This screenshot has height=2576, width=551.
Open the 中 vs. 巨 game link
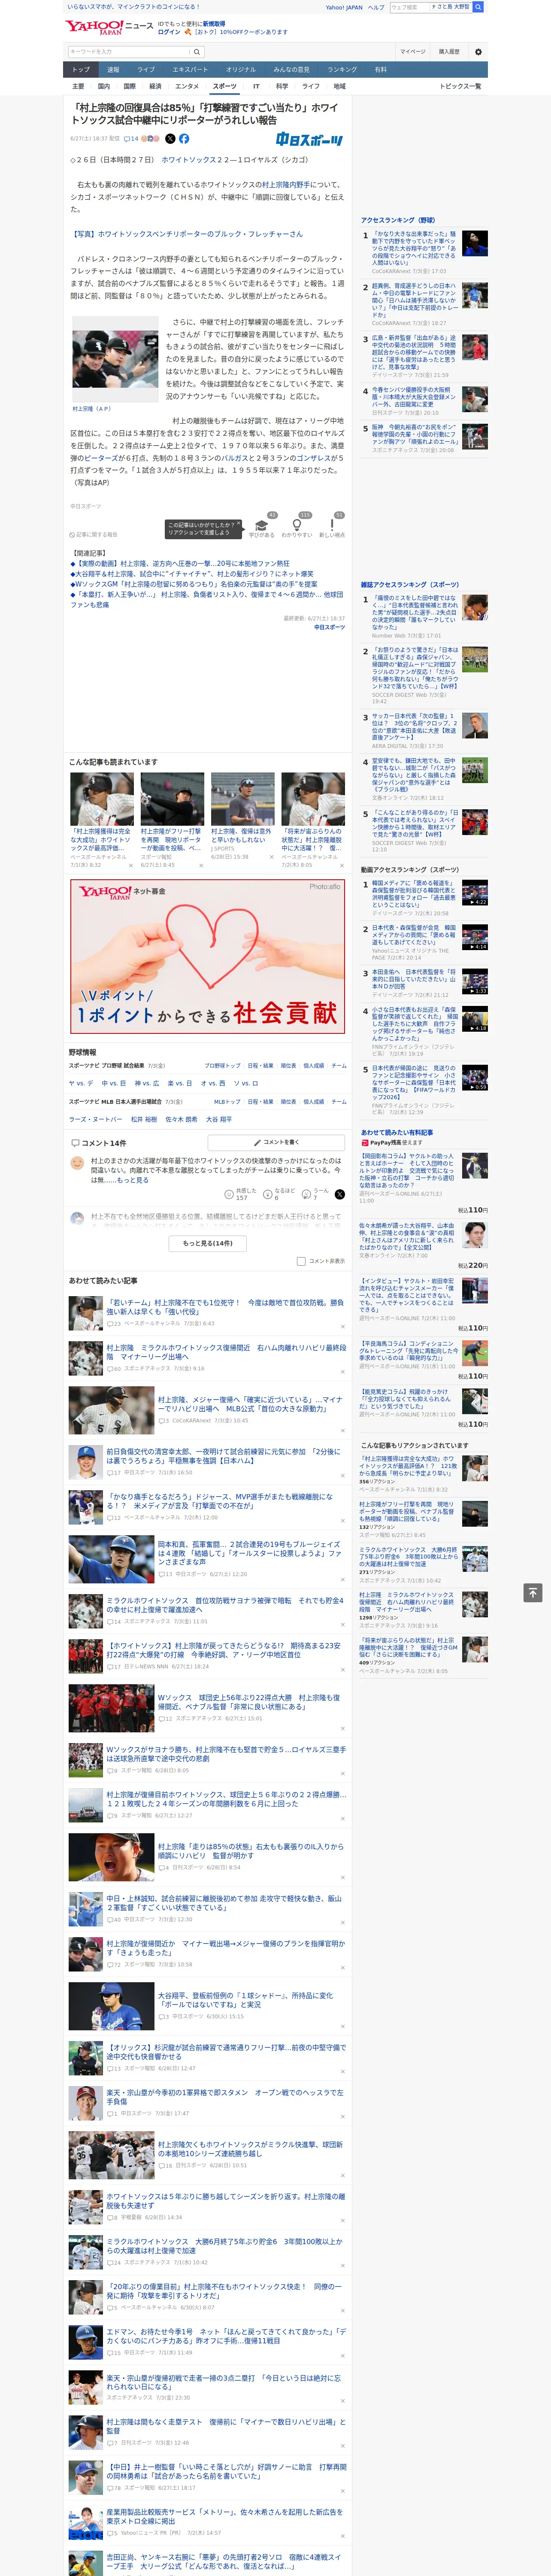coord(114,1083)
